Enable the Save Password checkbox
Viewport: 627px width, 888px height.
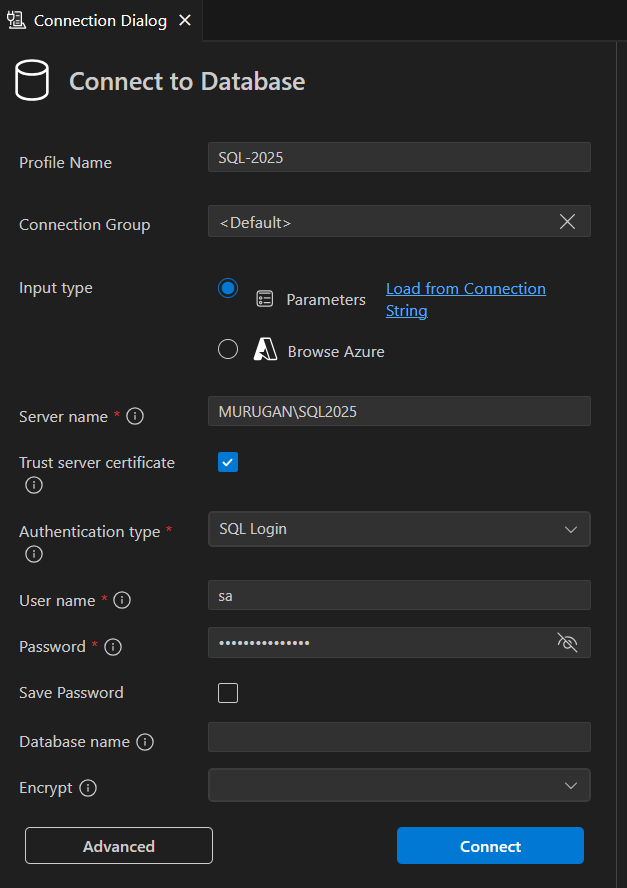coord(227,692)
